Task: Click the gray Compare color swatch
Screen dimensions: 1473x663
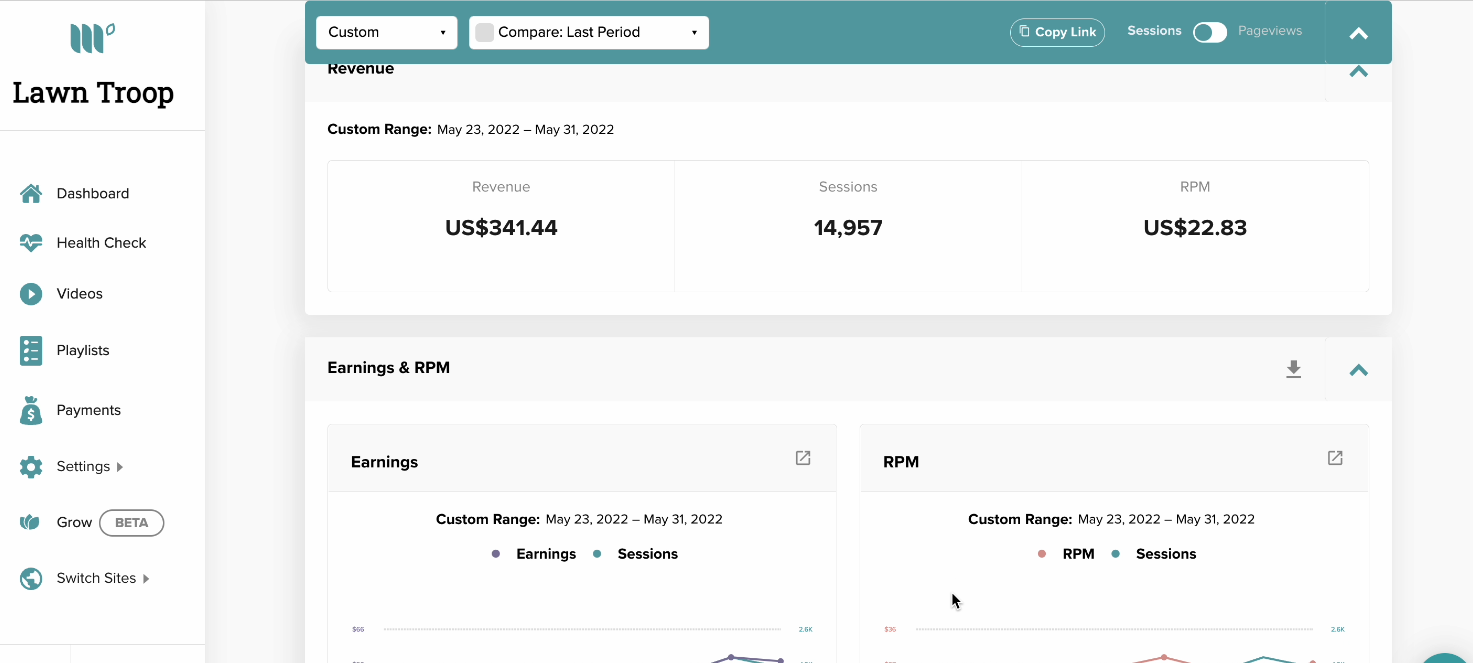Action: [485, 32]
